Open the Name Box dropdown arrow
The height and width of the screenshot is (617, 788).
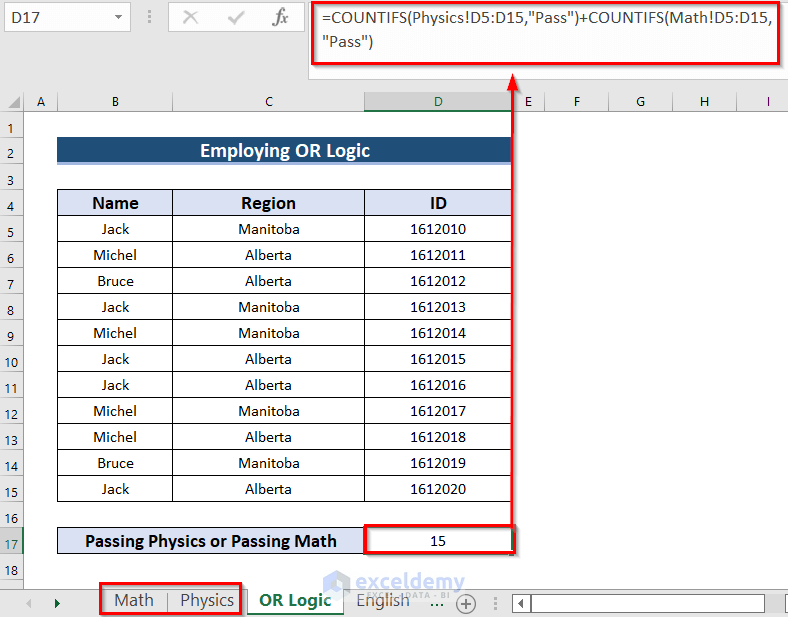[x=118, y=17]
